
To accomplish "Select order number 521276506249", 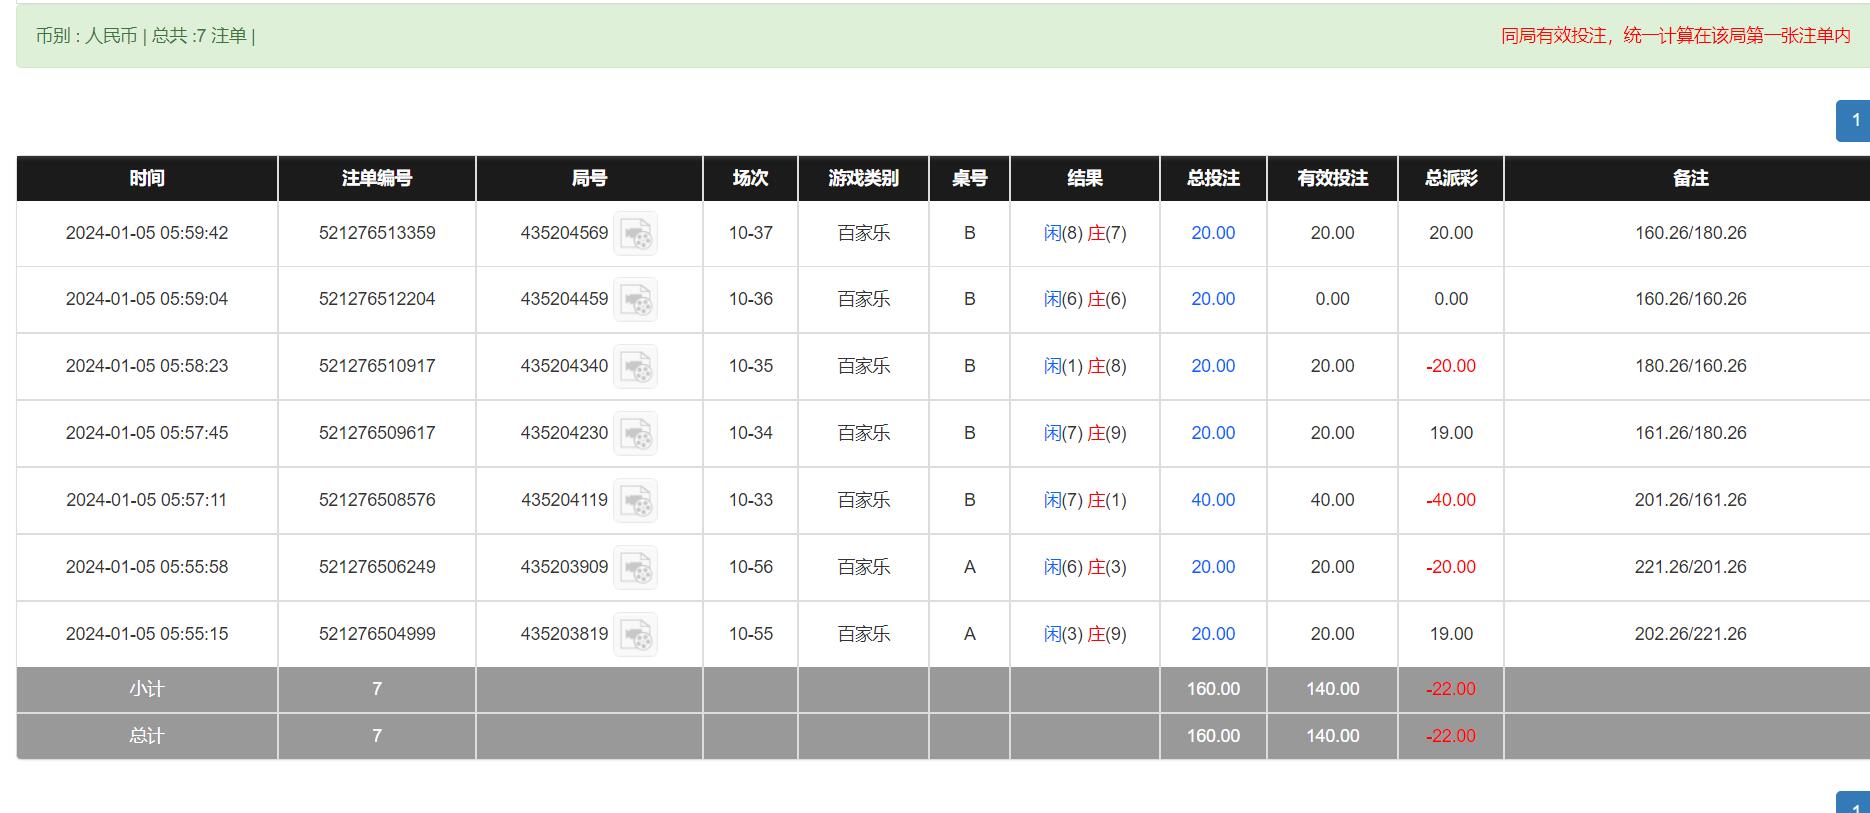I will coord(377,567).
